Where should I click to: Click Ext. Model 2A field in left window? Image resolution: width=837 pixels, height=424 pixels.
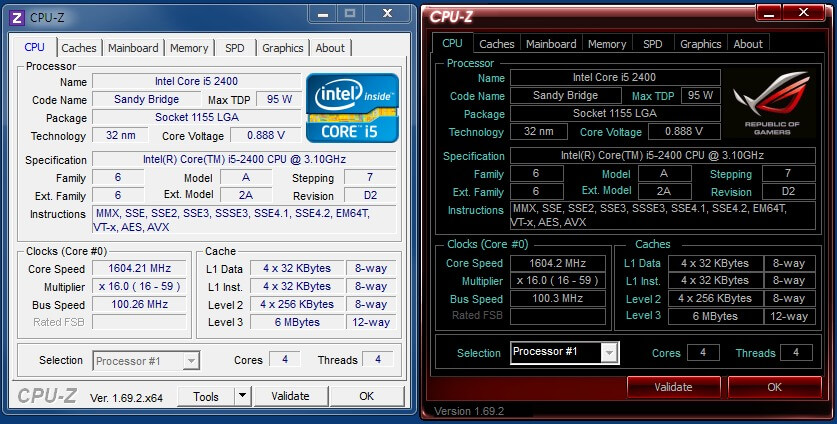click(x=246, y=195)
